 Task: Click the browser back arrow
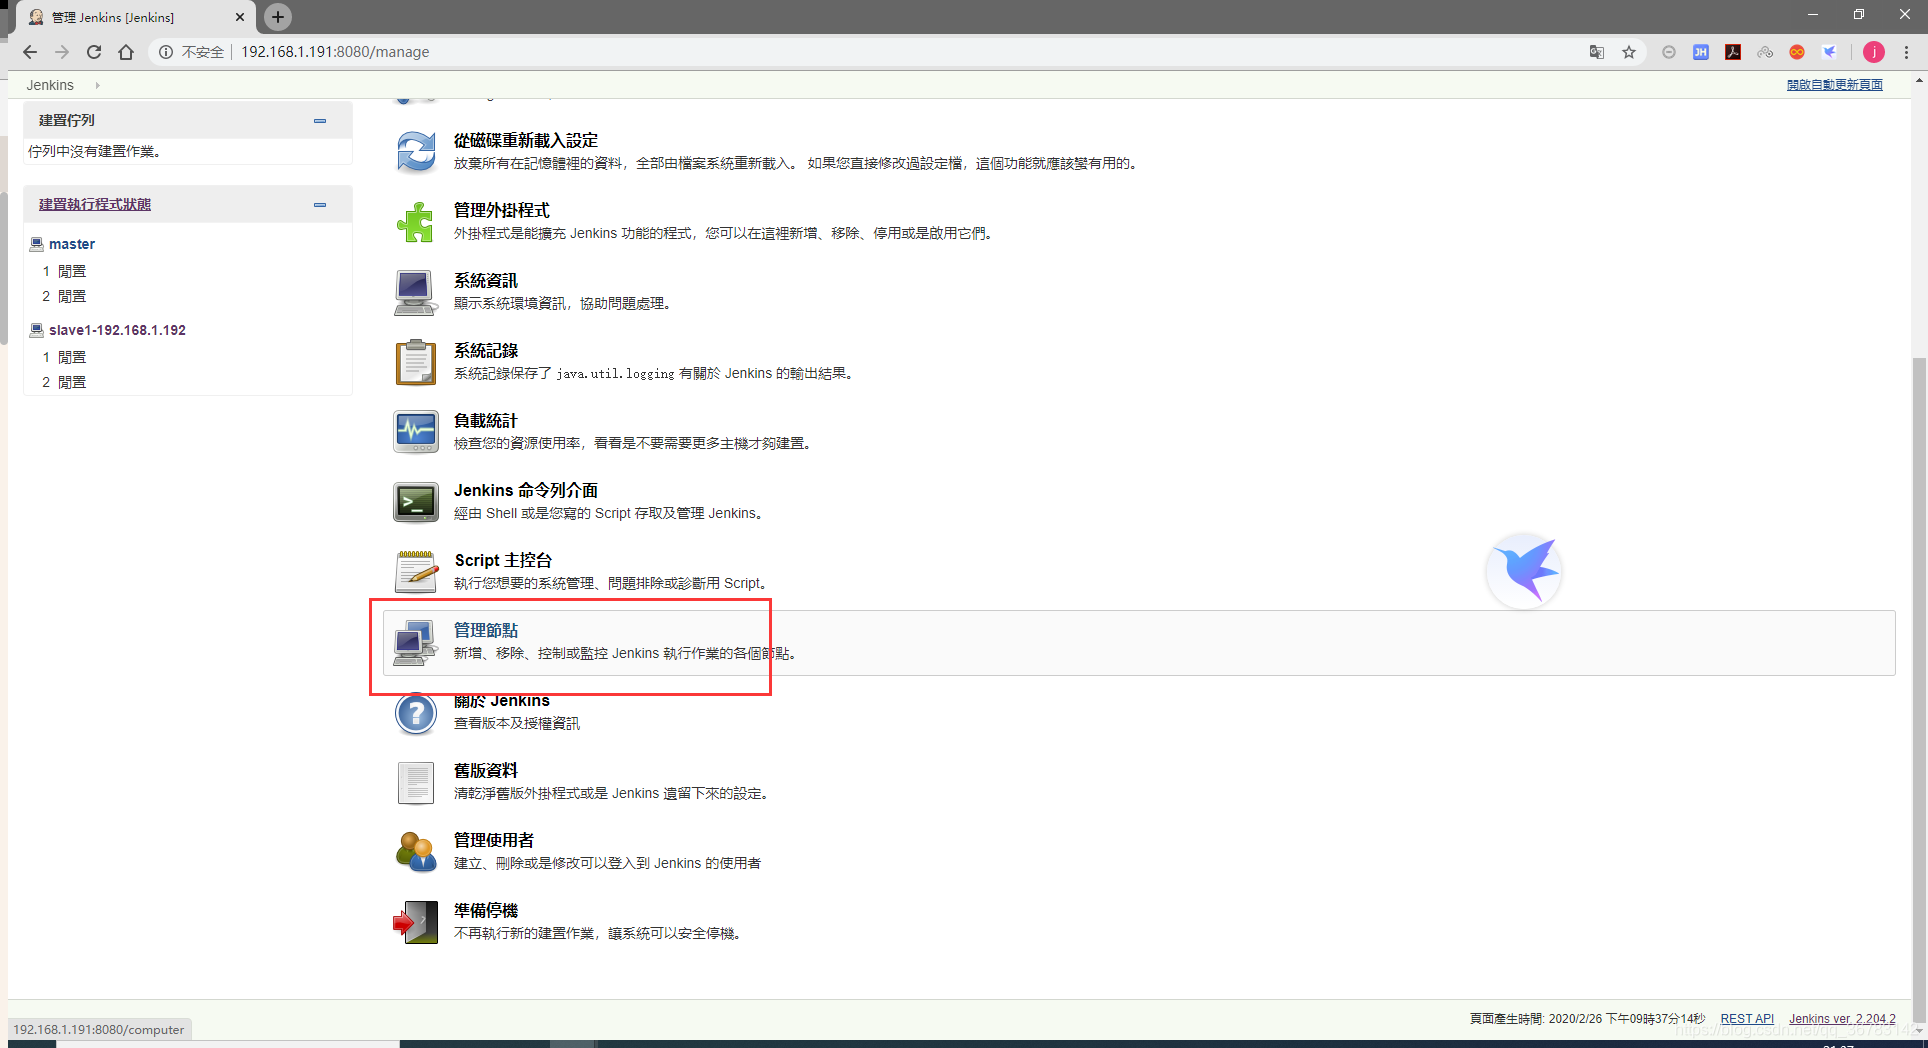click(30, 52)
